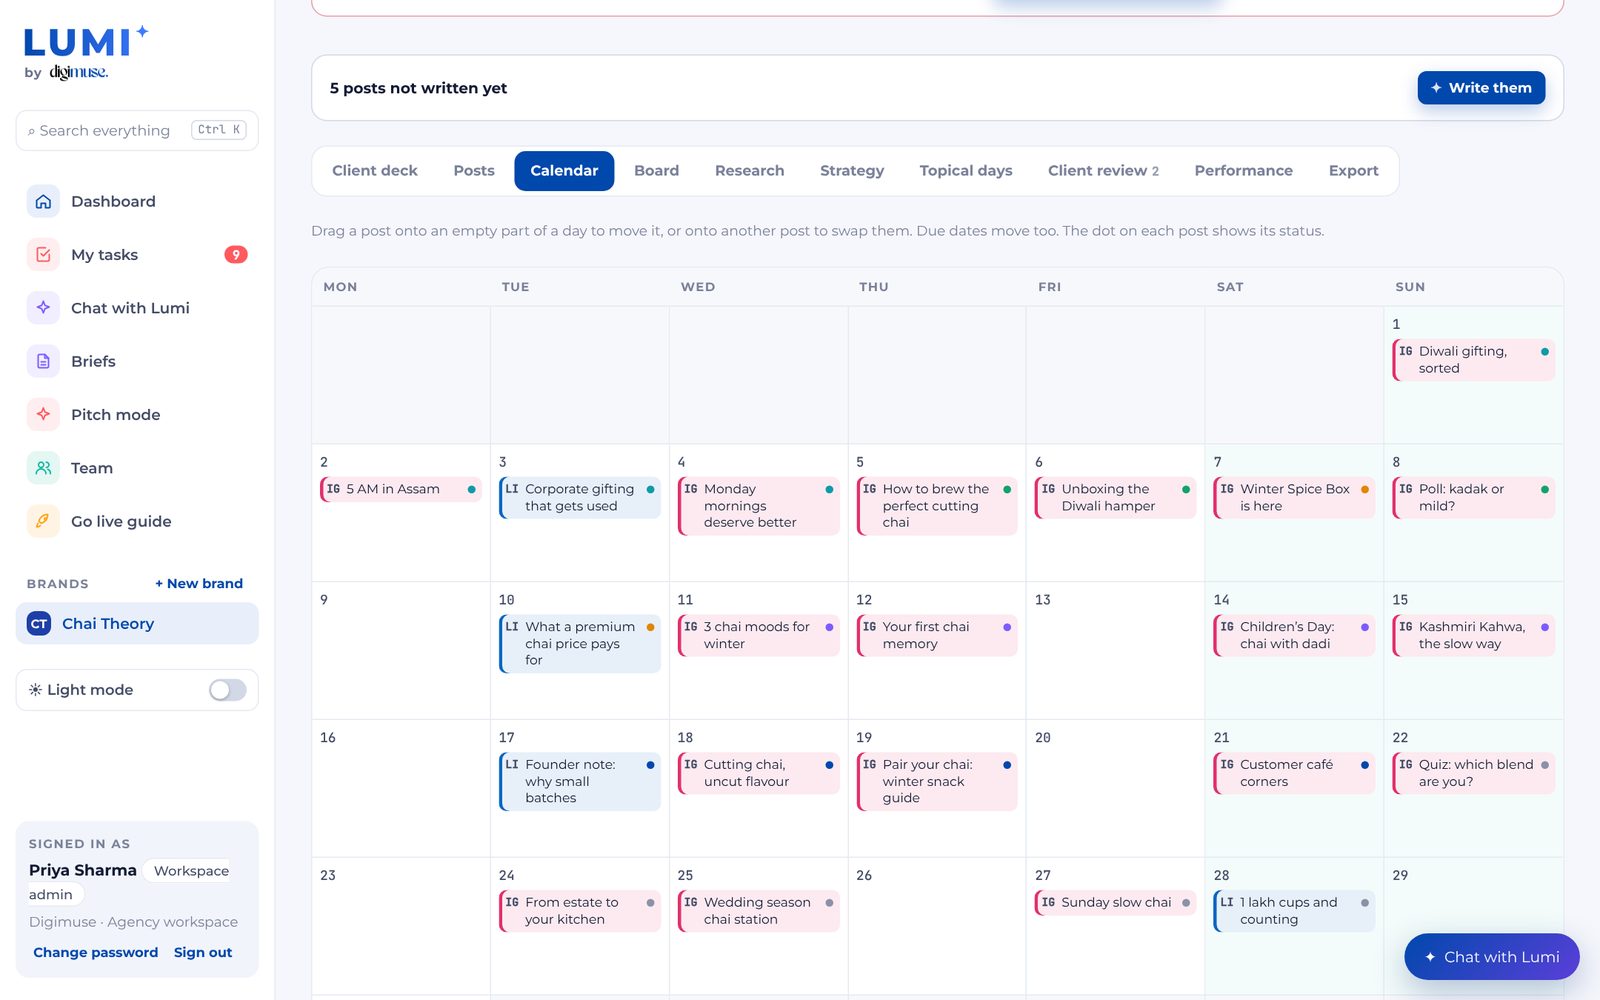
Task: Open the Client review tab
Action: [x=1103, y=171]
